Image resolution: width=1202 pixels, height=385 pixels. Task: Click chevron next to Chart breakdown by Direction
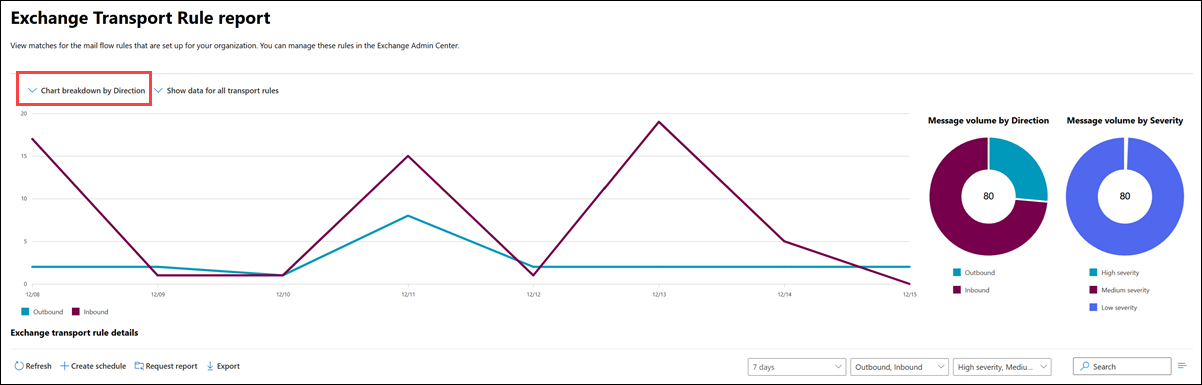point(32,90)
